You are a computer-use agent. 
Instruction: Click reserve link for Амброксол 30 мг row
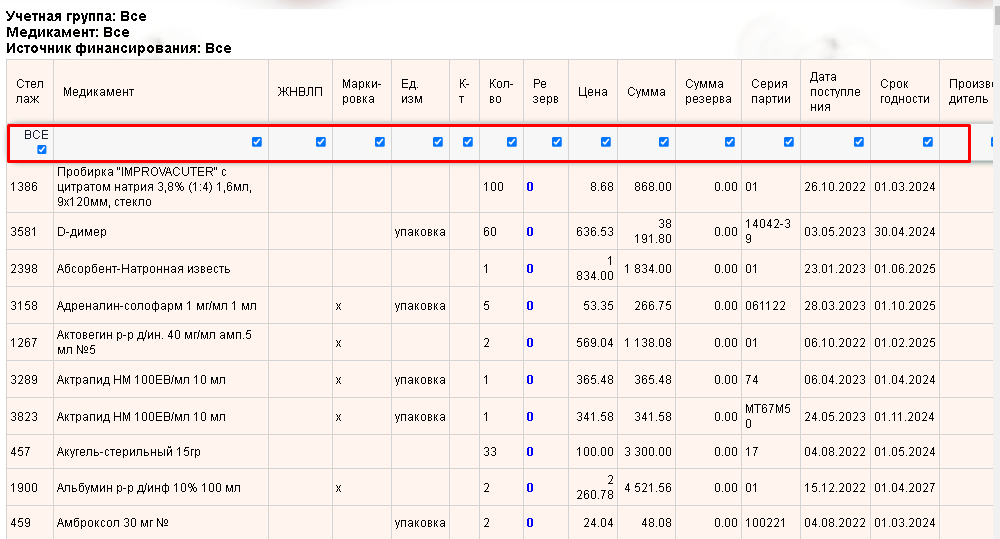point(530,523)
